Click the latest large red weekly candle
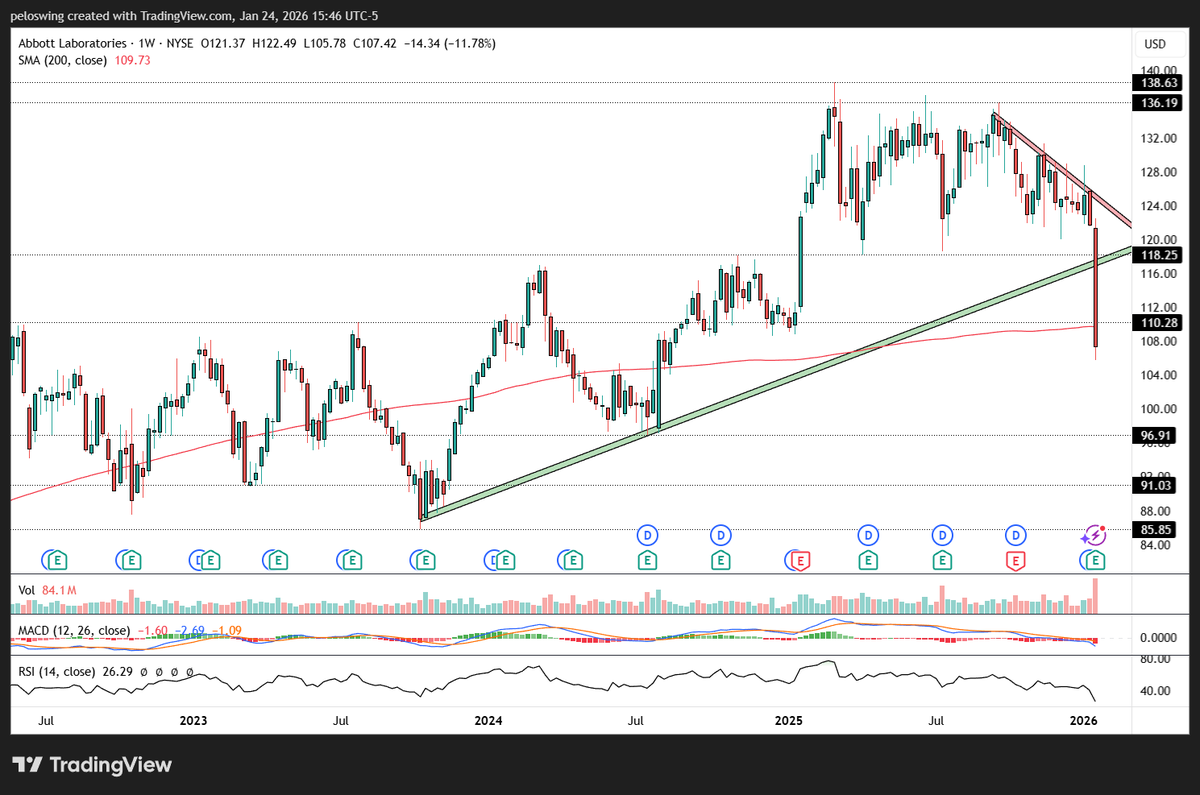Viewport: 1200px width, 795px height. click(1097, 288)
